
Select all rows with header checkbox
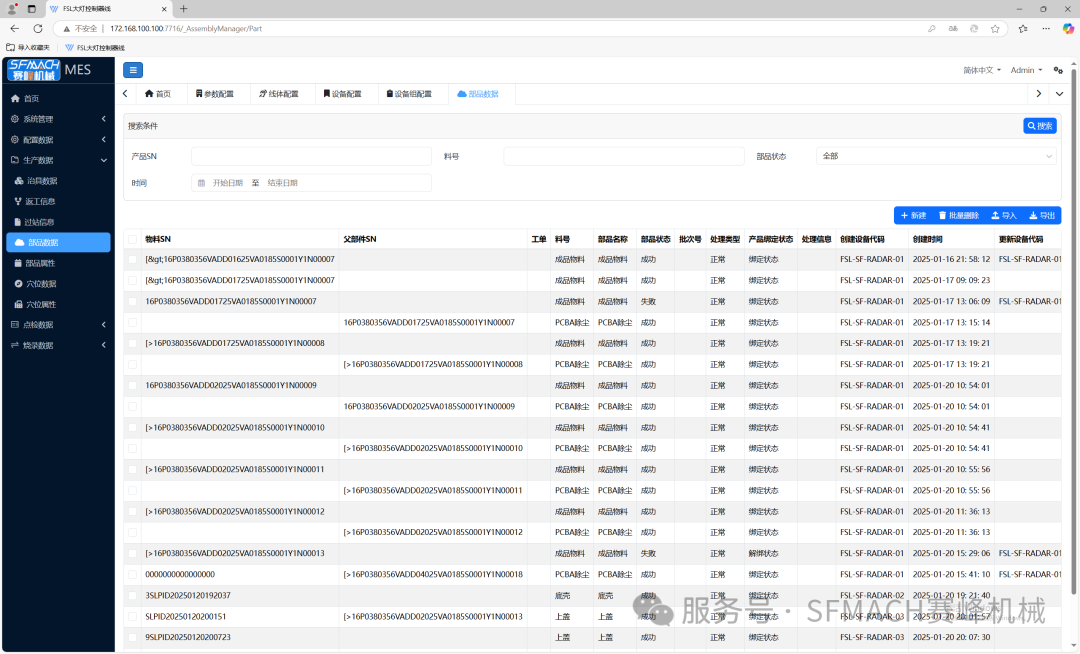click(x=132, y=240)
